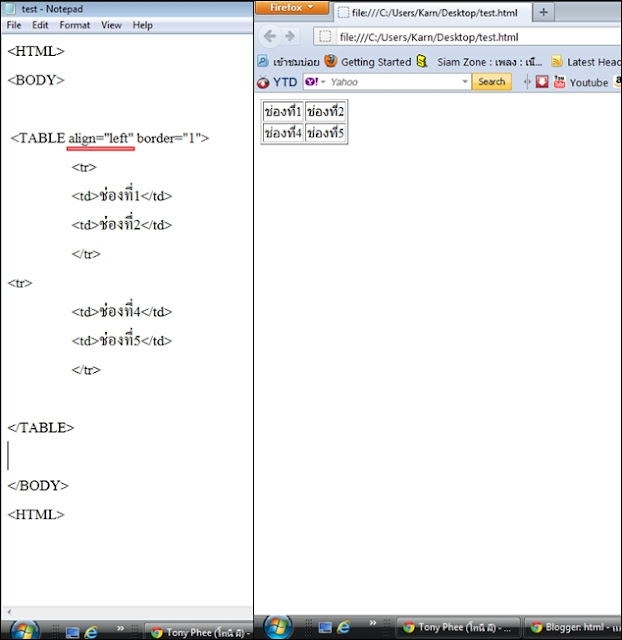622x640 pixels.
Task: Click into the Yahoo search box
Action: point(394,82)
